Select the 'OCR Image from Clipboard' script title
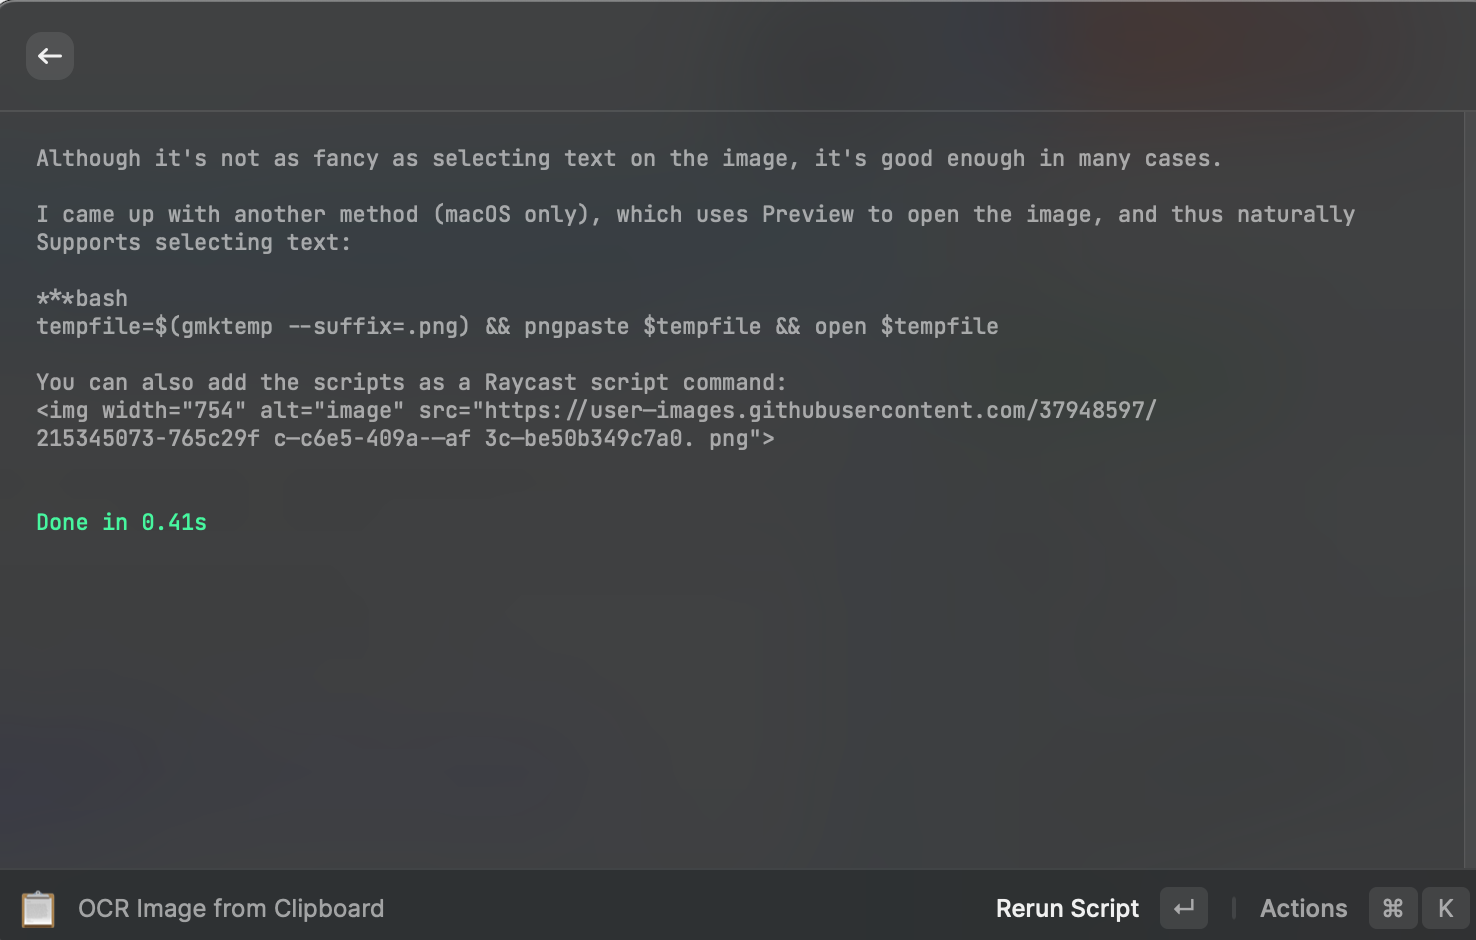Image resolution: width=1476 pixels, height=940 pixels. (x=231, y=908)
